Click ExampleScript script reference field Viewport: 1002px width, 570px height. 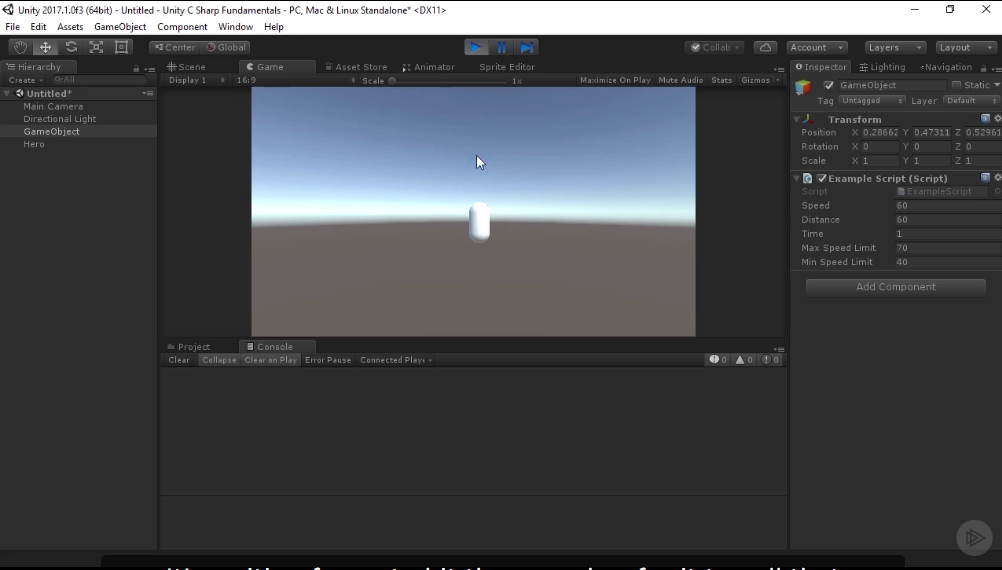pyautogui.click(x=943, y=191)
